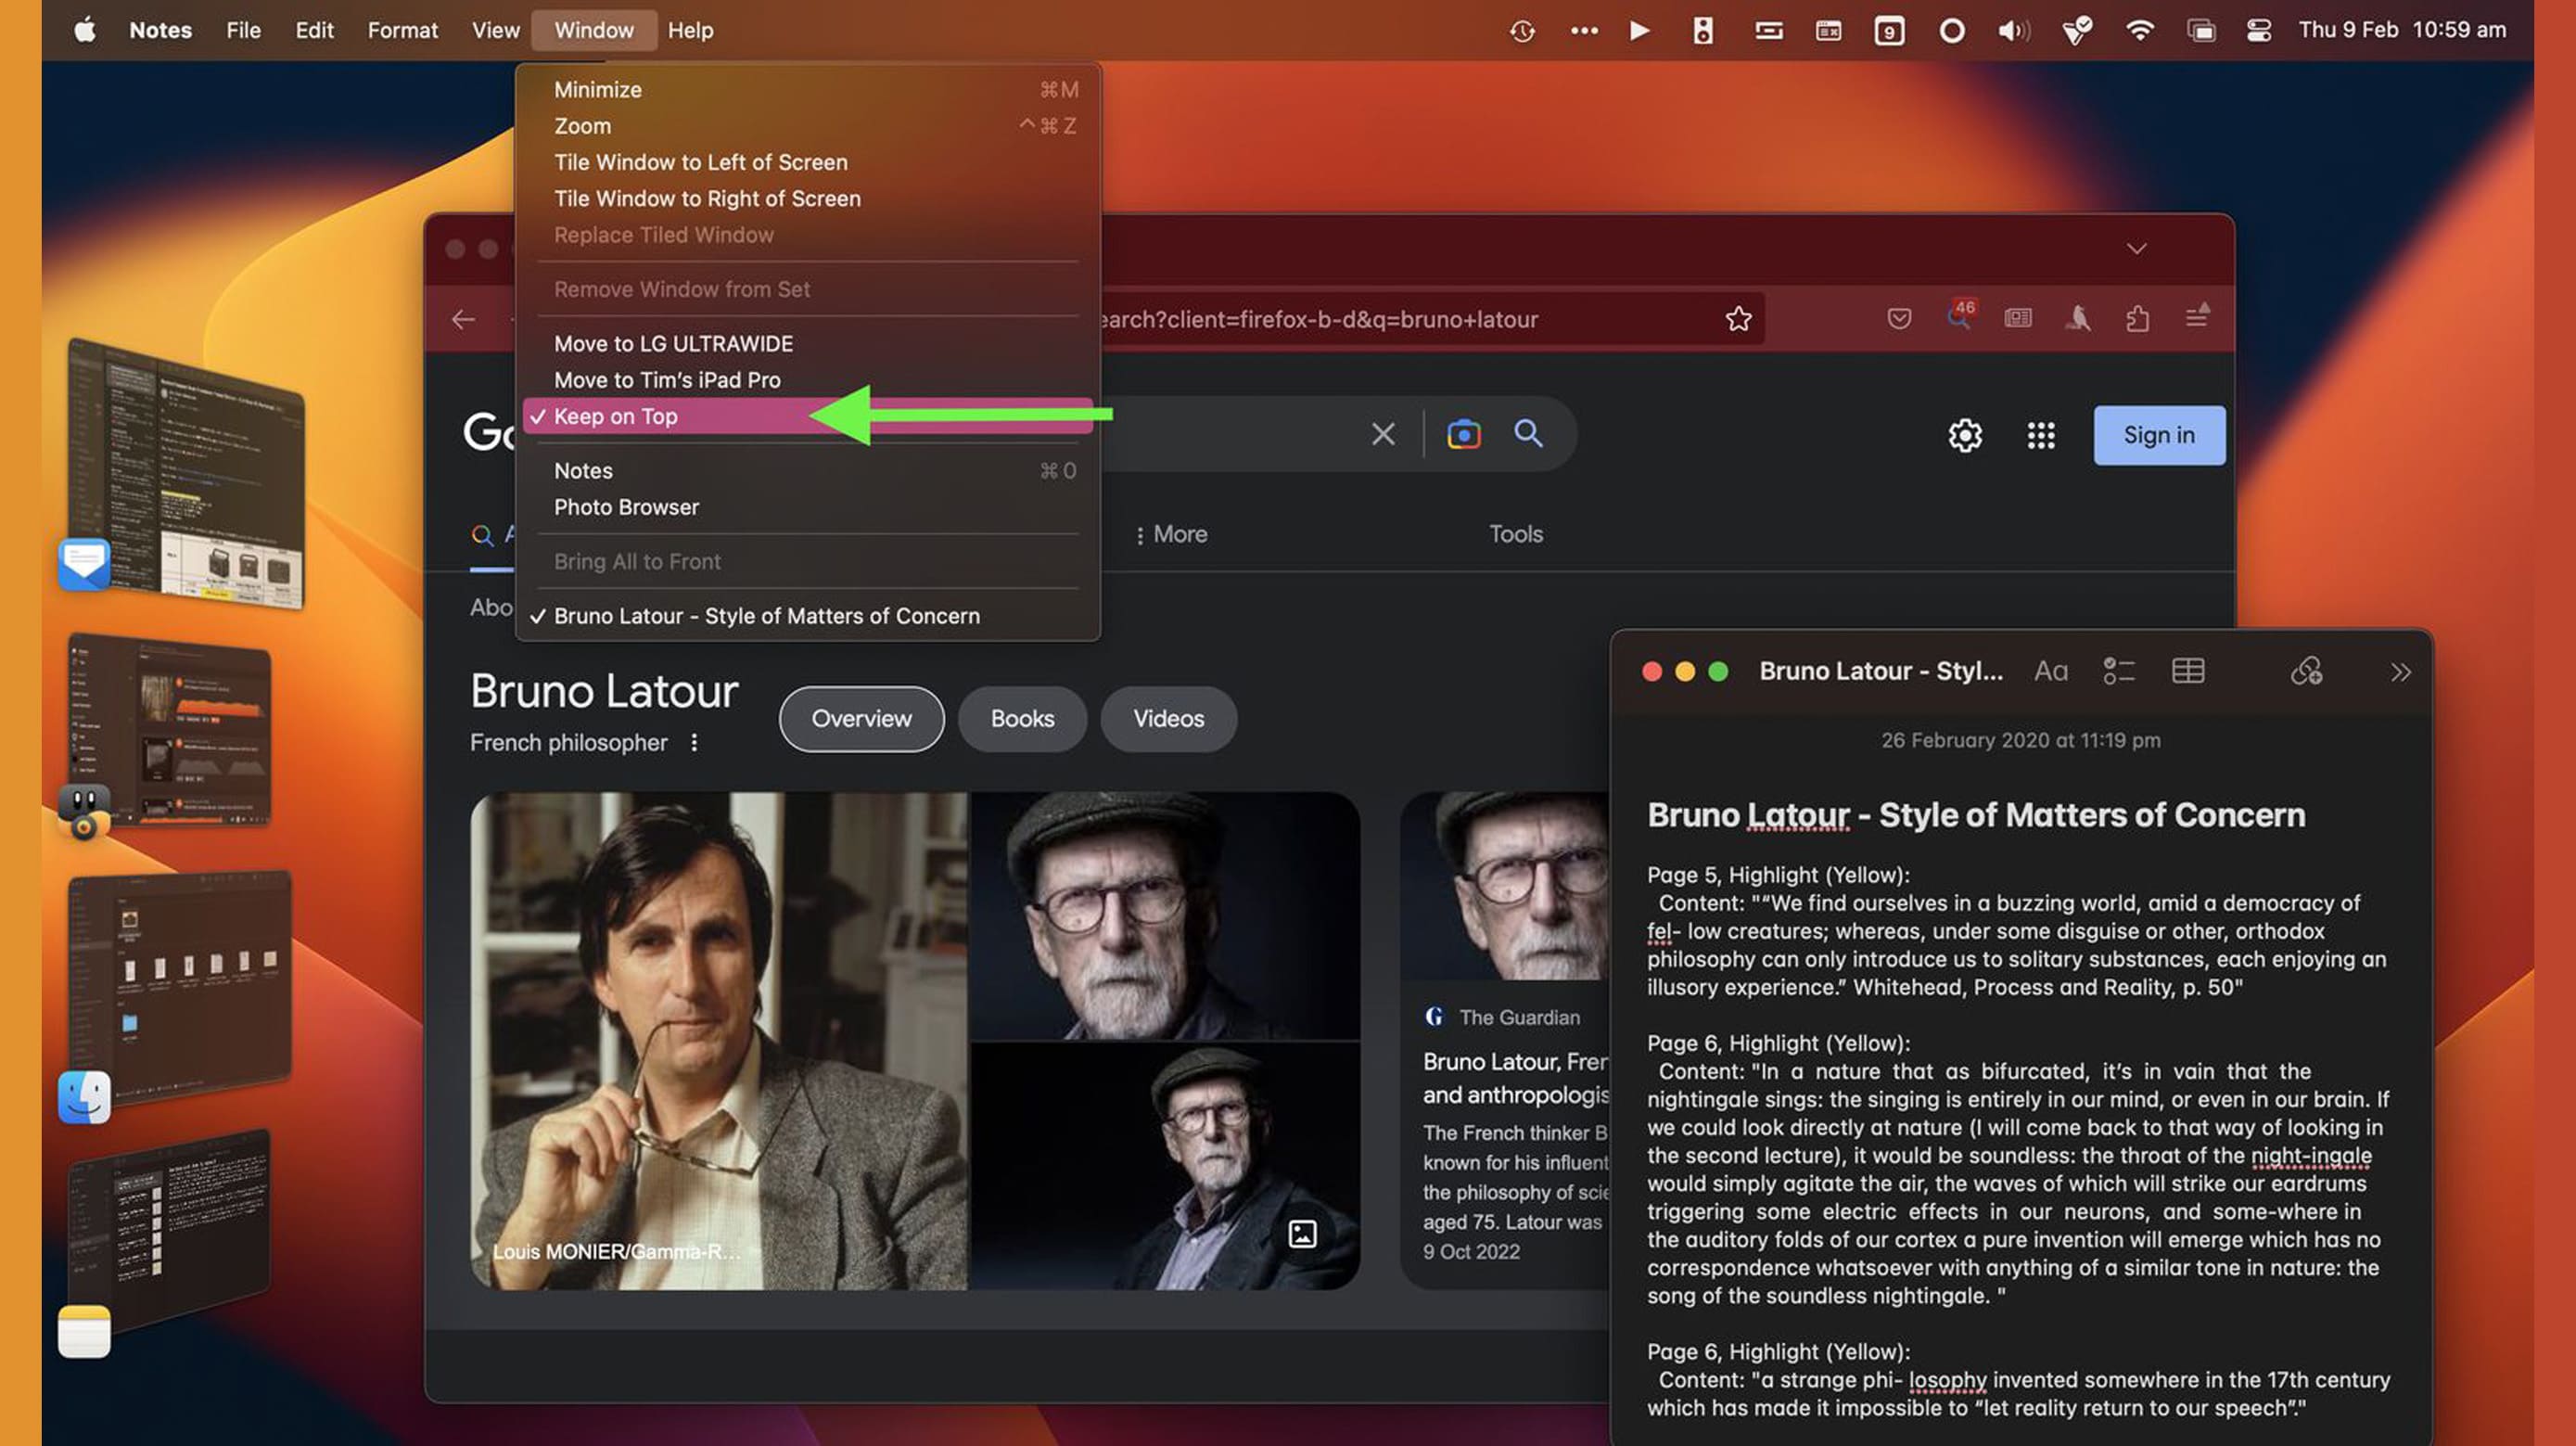Click the note date 26 February 2020
The height and width of the screenshot is (1446, 2576).
point(2020,740)
